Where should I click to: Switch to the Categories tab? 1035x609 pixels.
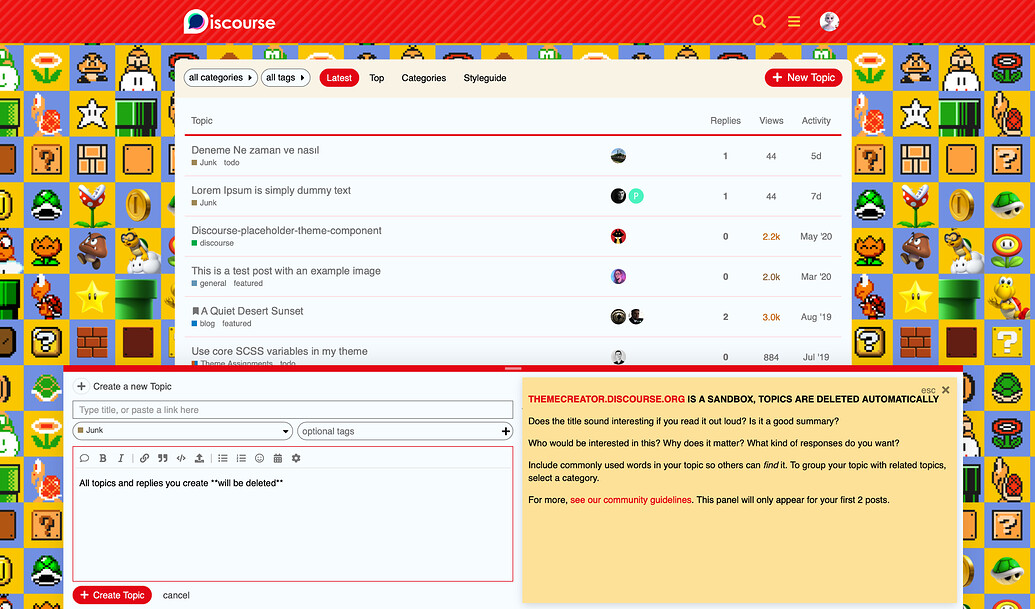click(x=423, y=78)
